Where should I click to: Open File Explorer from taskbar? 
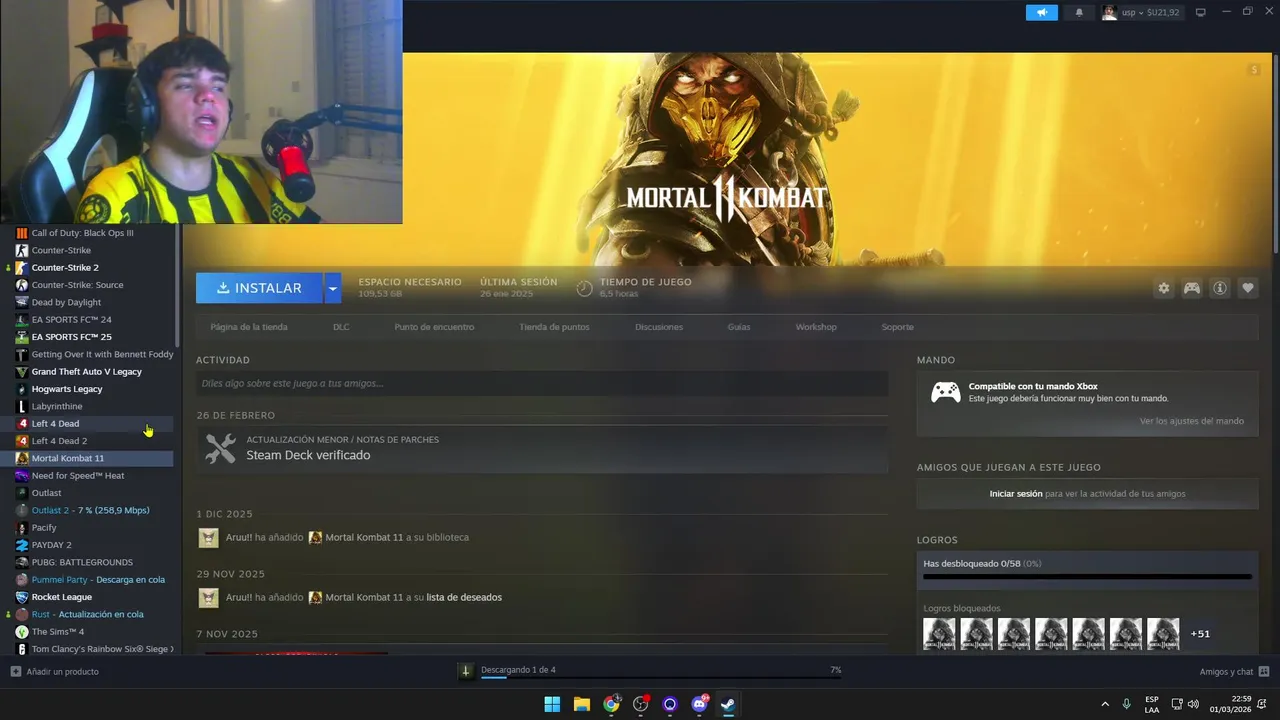(581, 704)
